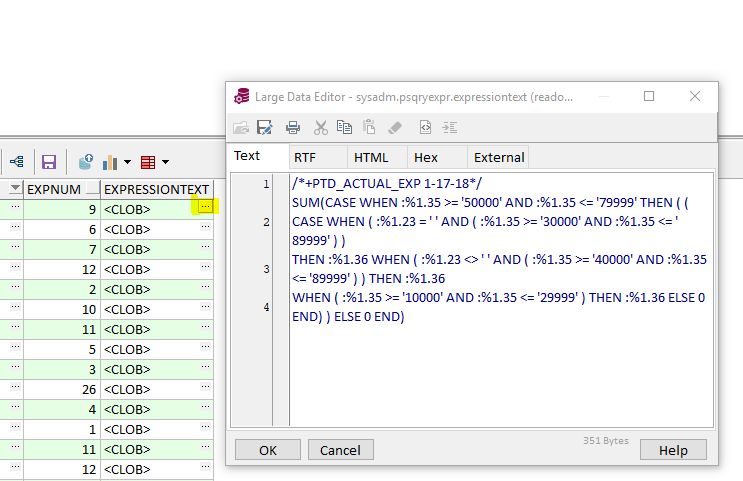Screen dimensions: 743x481
Task: Sort by the EXPRESSIONTEXT column header
Action: point(157,190)
